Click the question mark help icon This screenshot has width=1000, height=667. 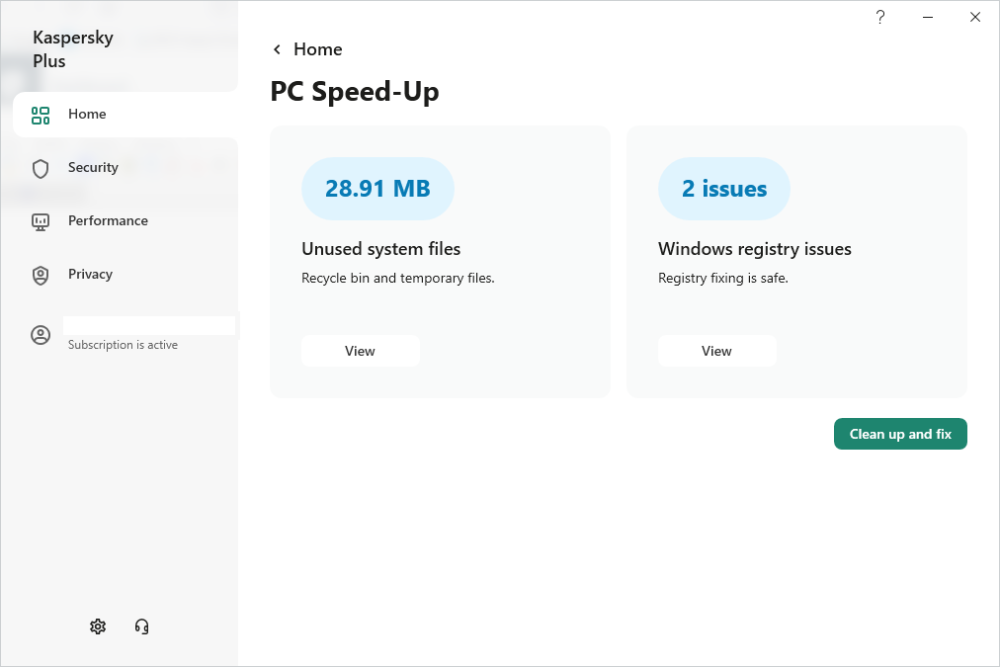[880, 17]
